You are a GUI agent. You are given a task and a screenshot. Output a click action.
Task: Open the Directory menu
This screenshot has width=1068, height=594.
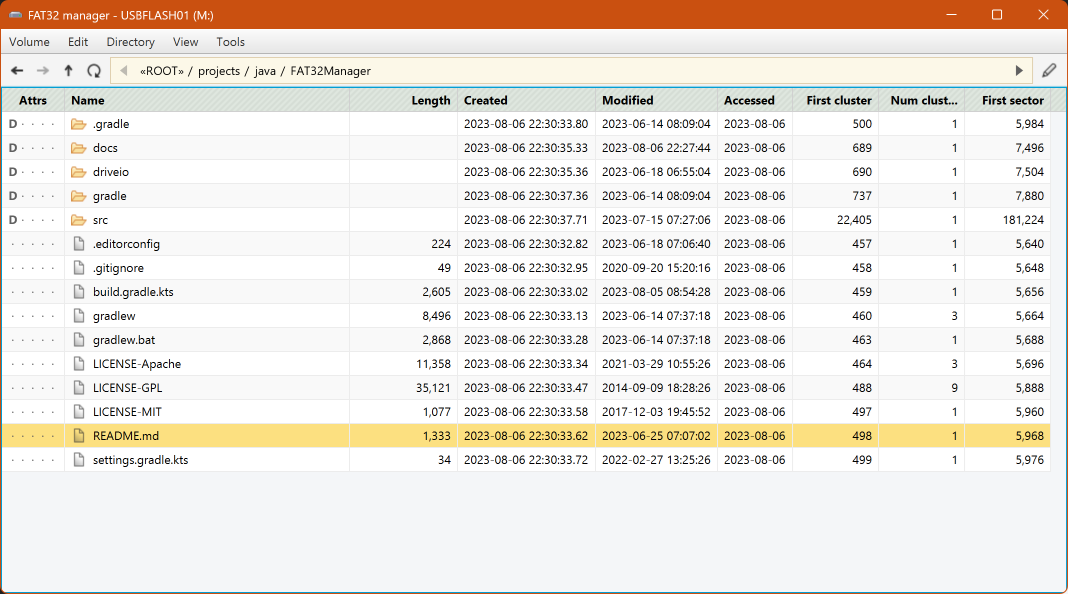coord(130,42)
